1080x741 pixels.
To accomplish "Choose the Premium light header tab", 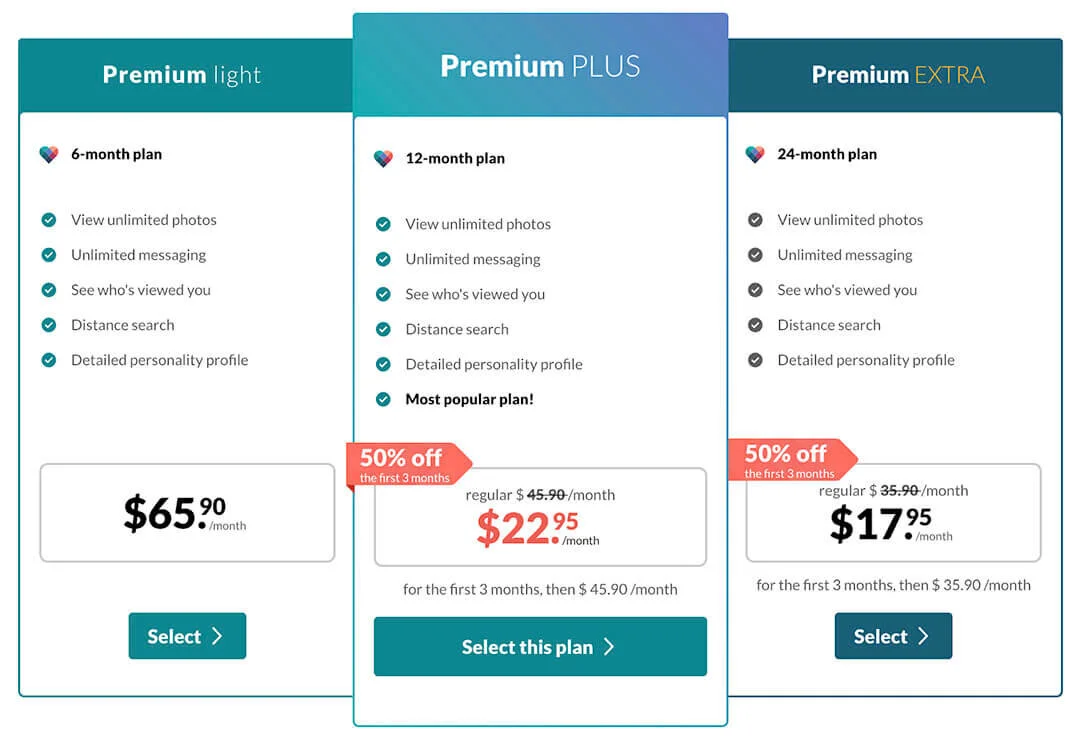I will click(x=186, y=75).
